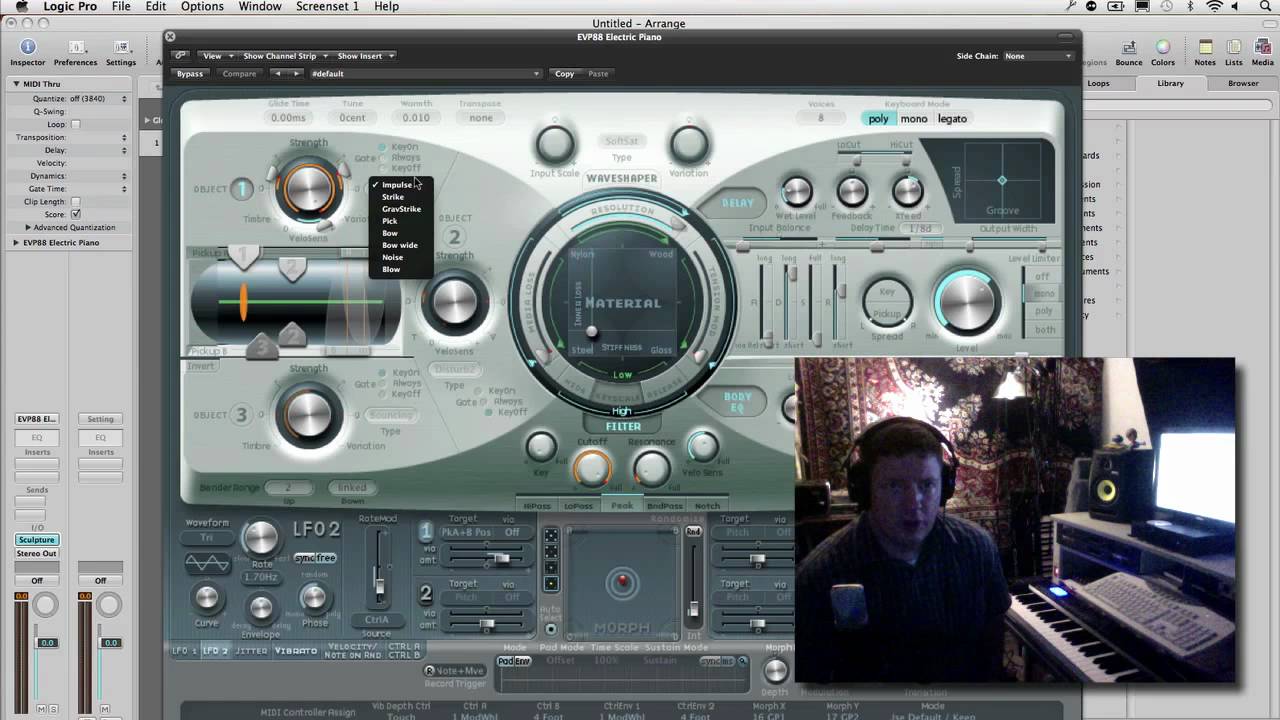
Task: Open the Screenset 1 menu in menu bar
Action: click(x=327, y=6)
